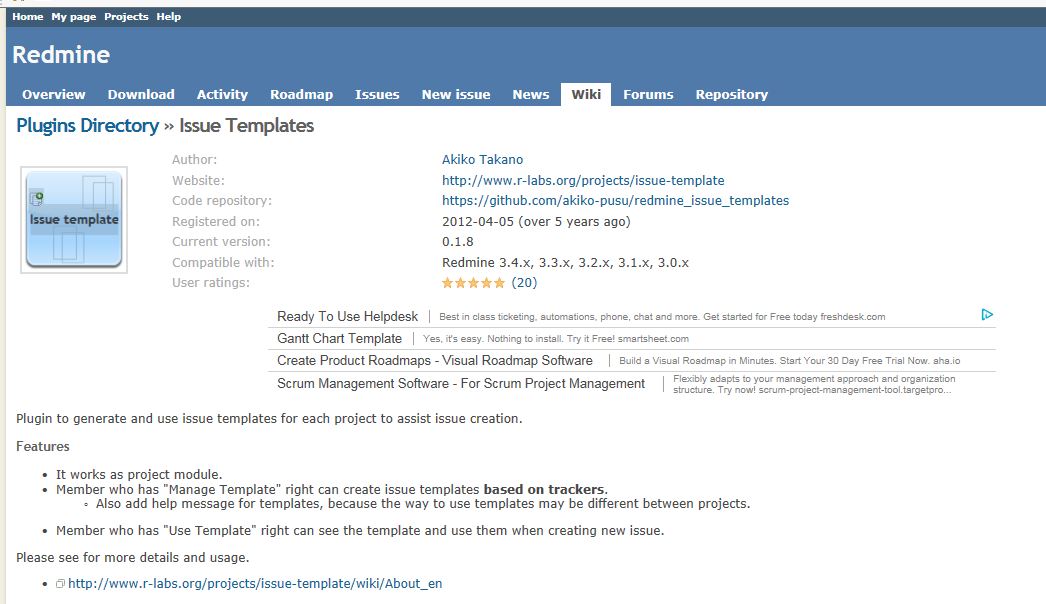Image resolution: width=1046 pixels, height=604 pixels.
Task: Open the Forums tab
Action: click(648, 94)
